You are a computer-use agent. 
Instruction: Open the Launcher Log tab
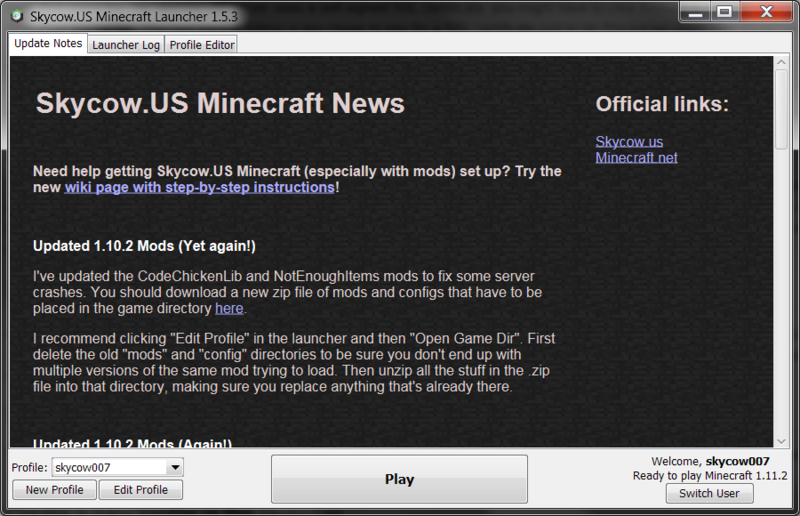[x=126, y=45]
